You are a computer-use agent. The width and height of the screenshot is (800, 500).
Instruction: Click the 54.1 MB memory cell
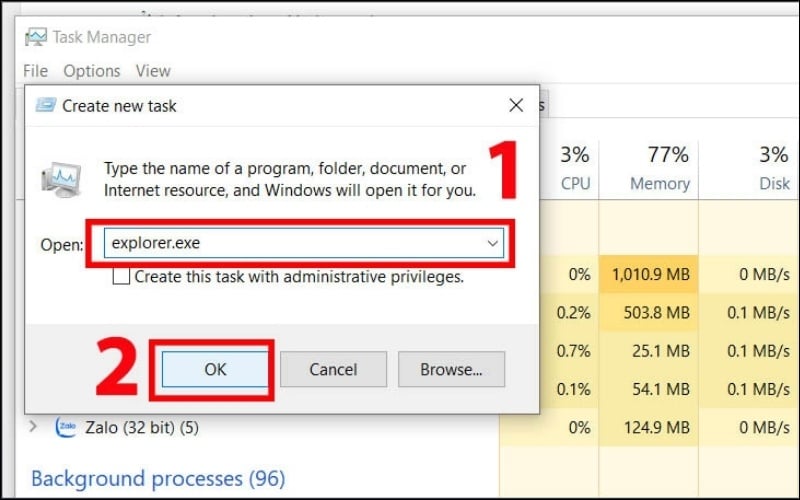(x=648, y=389)
